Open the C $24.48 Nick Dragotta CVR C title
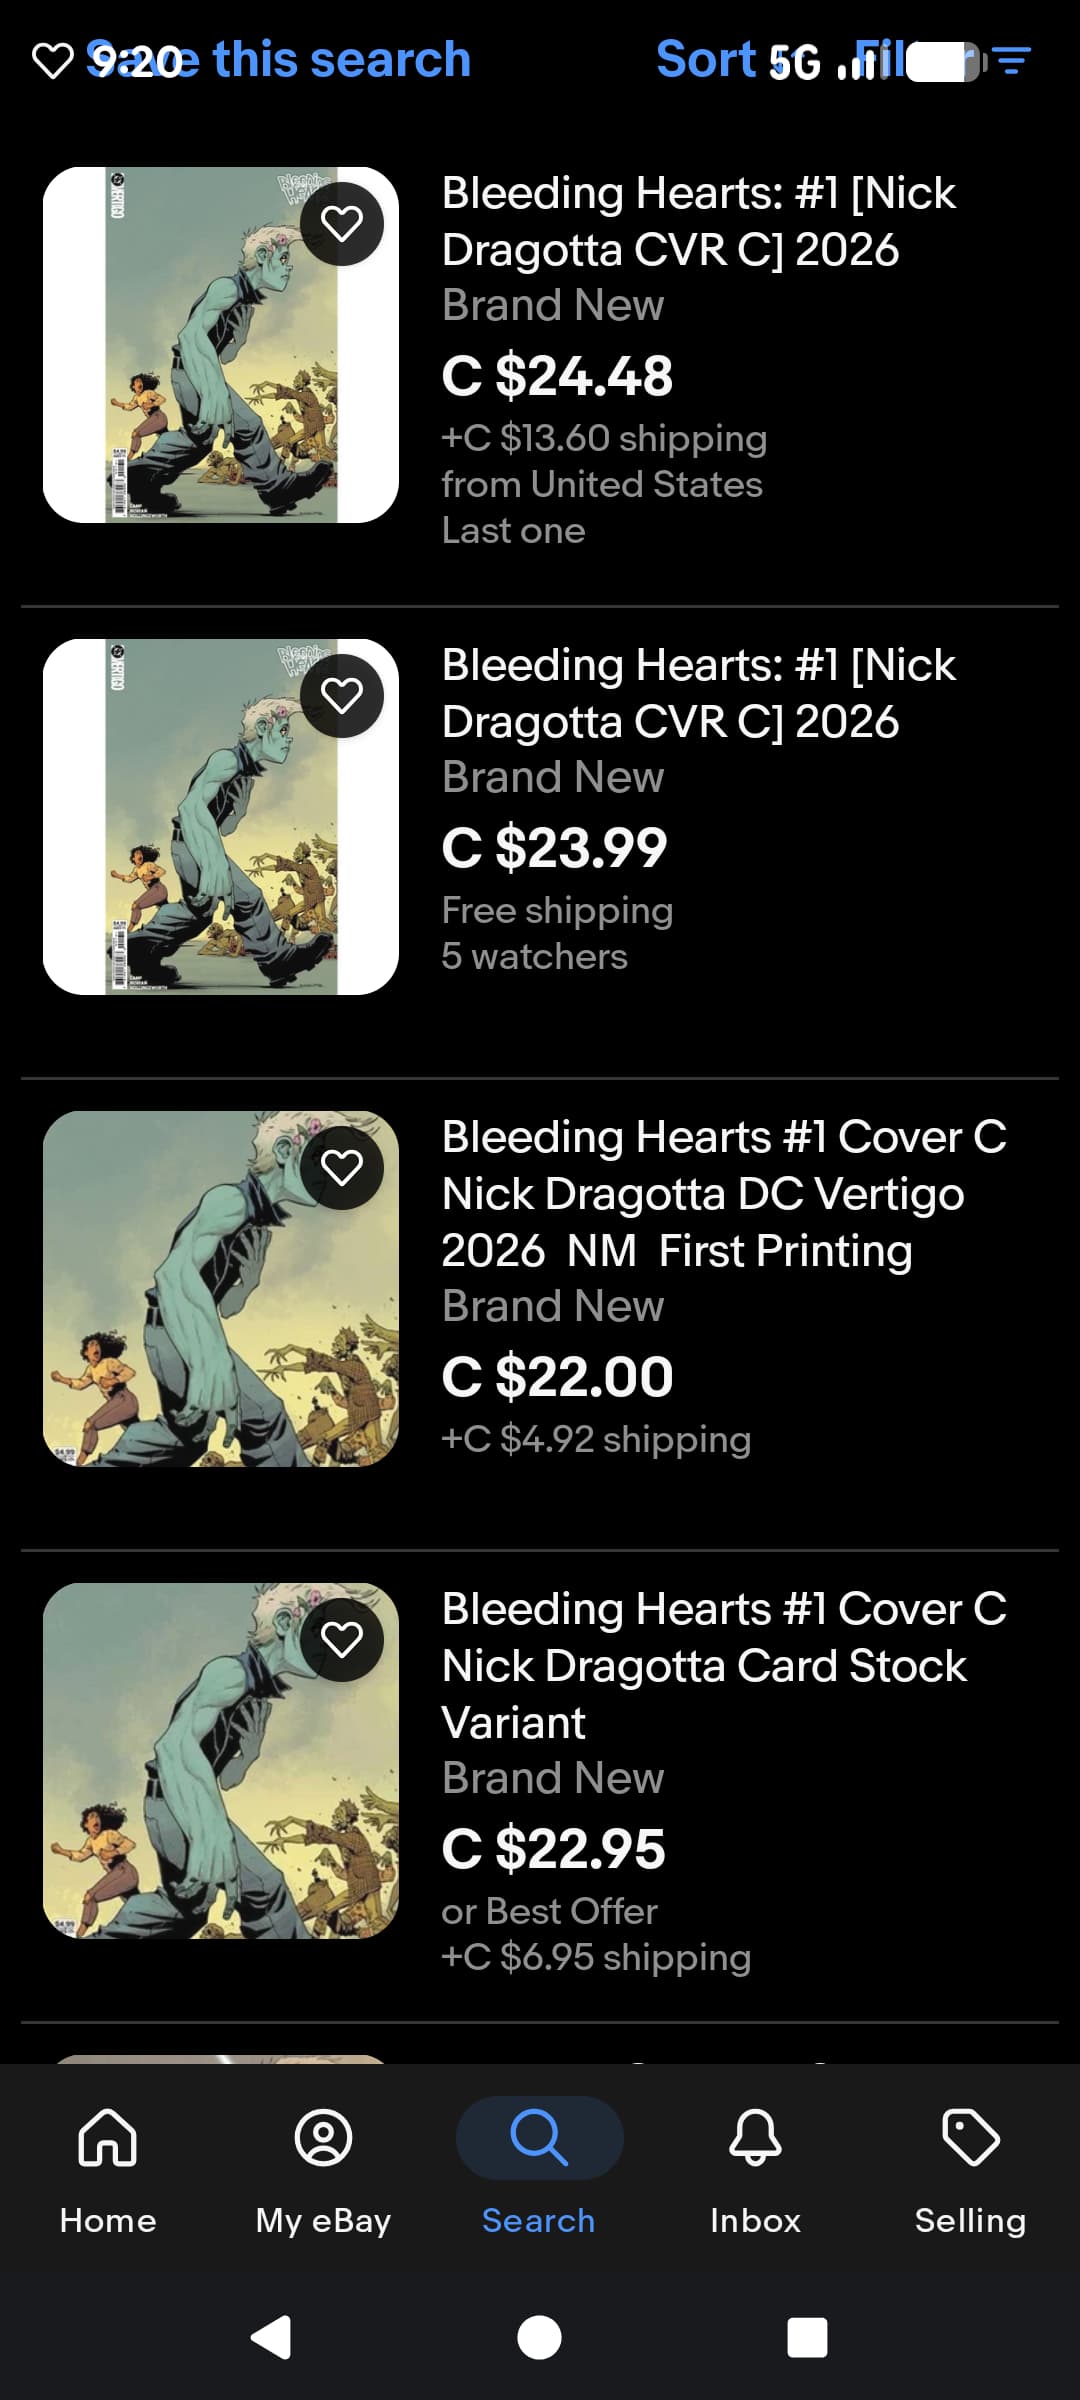The image size is (1080, 2400). [x=698, y=221]
